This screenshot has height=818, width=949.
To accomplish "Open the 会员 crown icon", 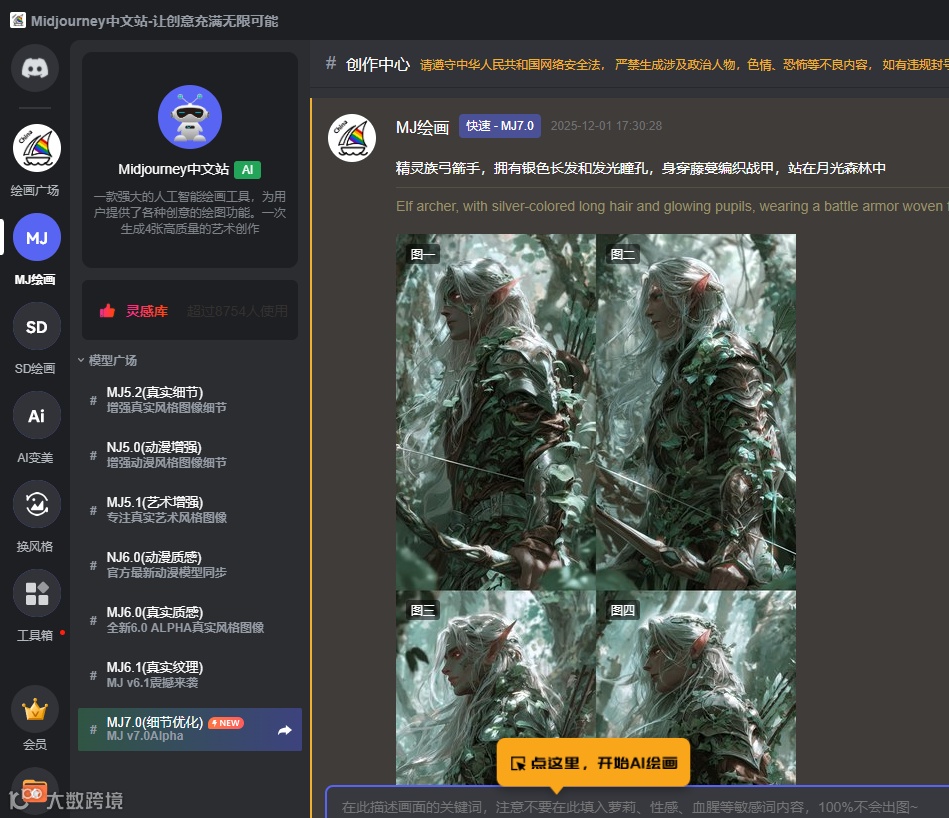I will click(35, 709).
